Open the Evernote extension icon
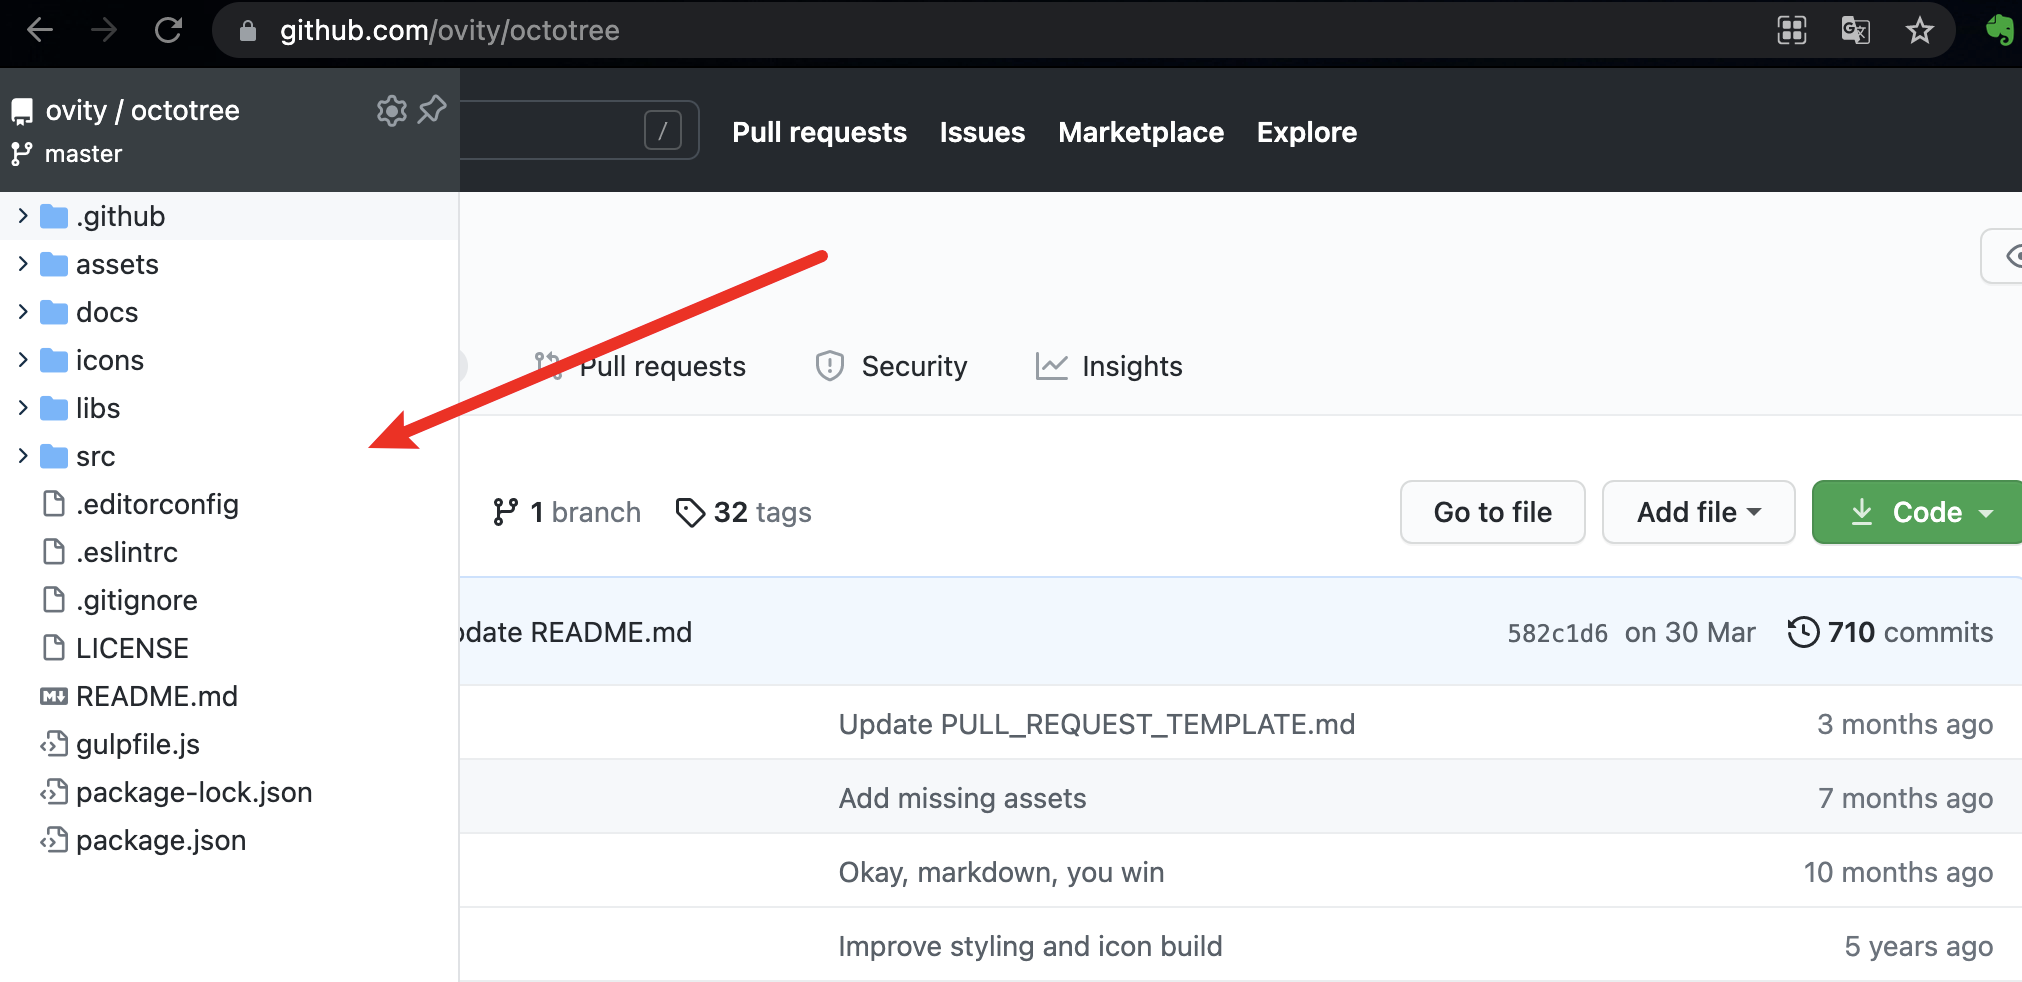The height and width of the screenshot is (982, 2022). 1999,30
